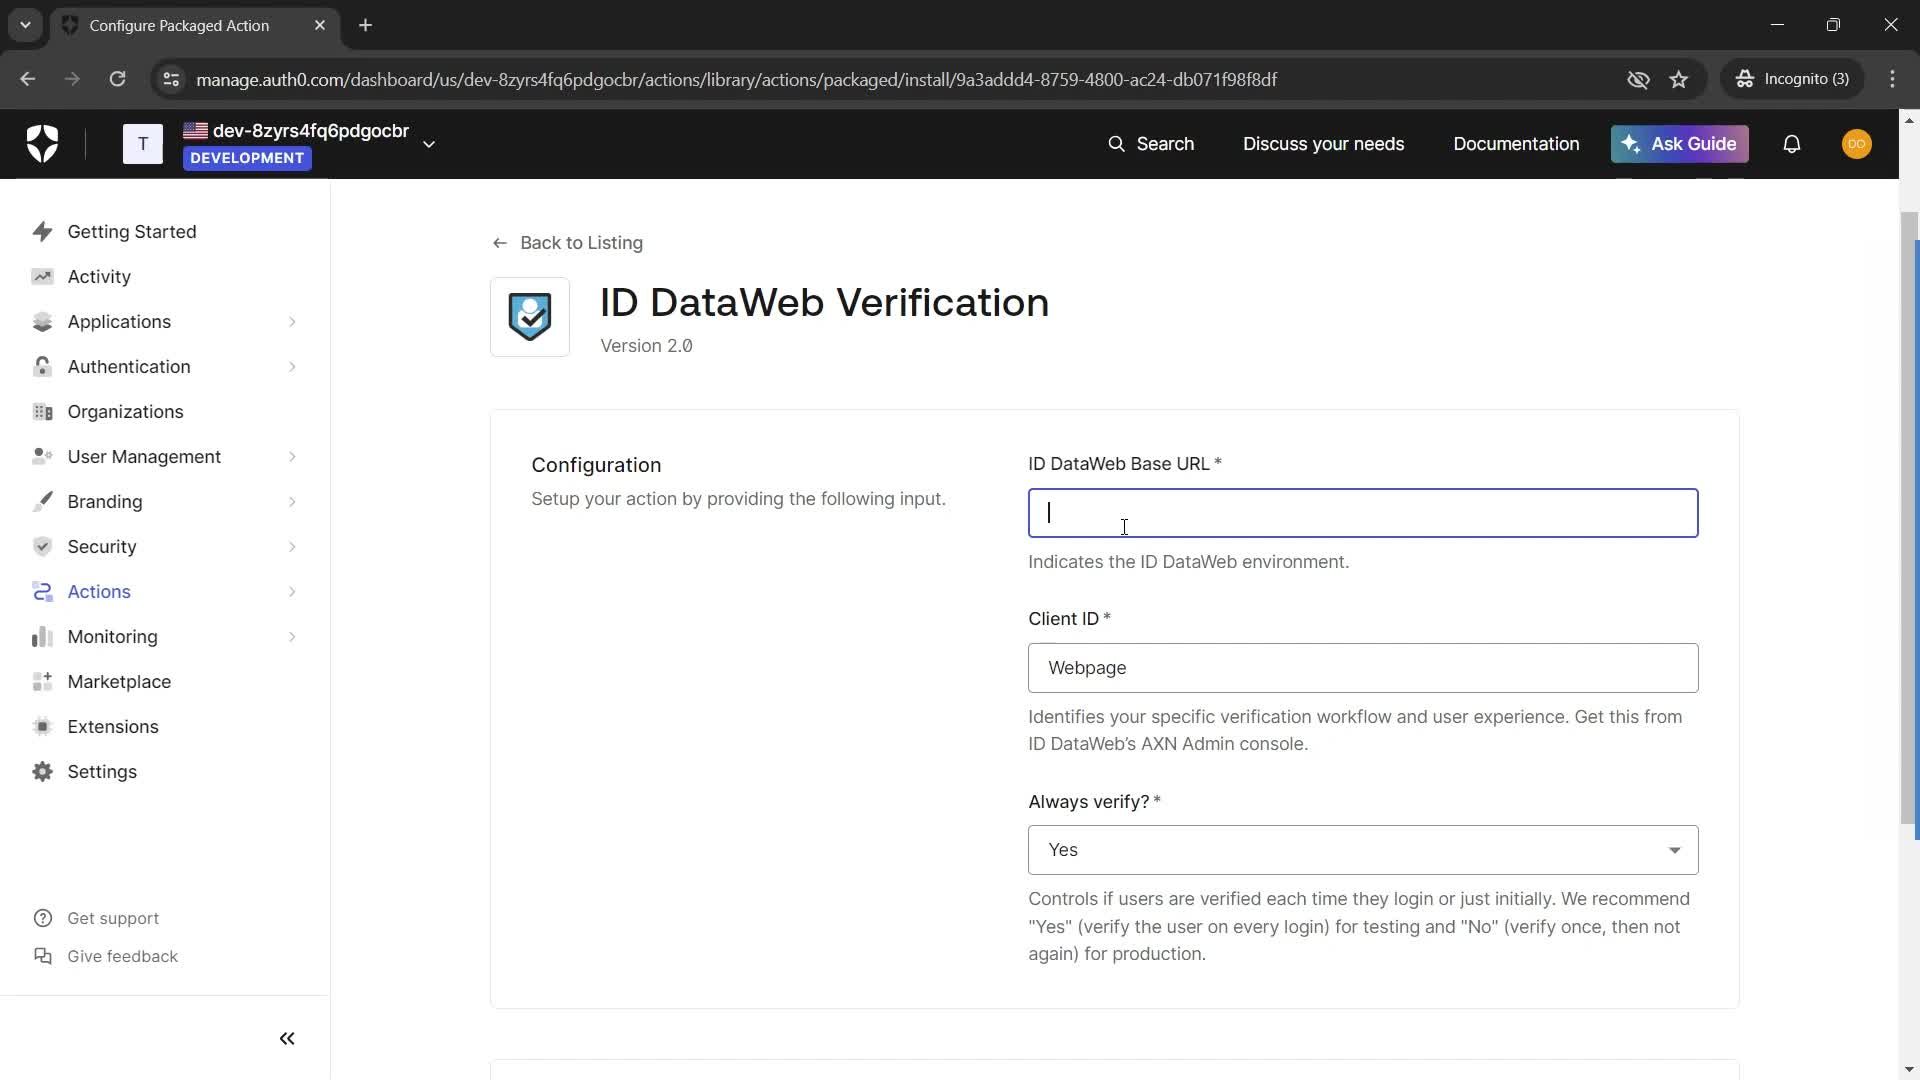
Task: Expand the Branding submenu chevron
Action: click(x=292, y=502)
